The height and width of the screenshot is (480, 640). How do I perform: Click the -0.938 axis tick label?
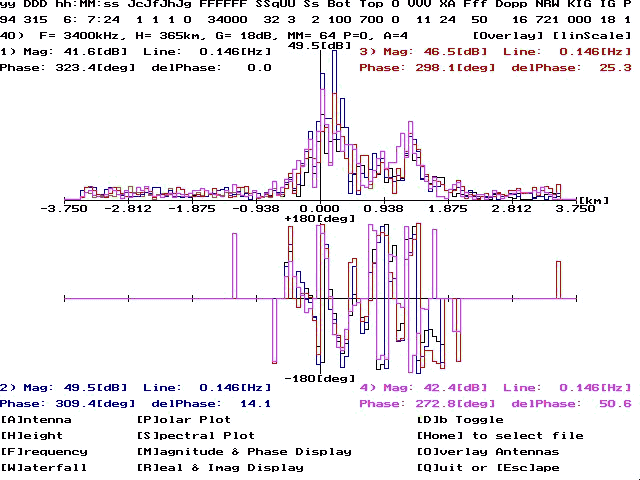coord(256,209)
